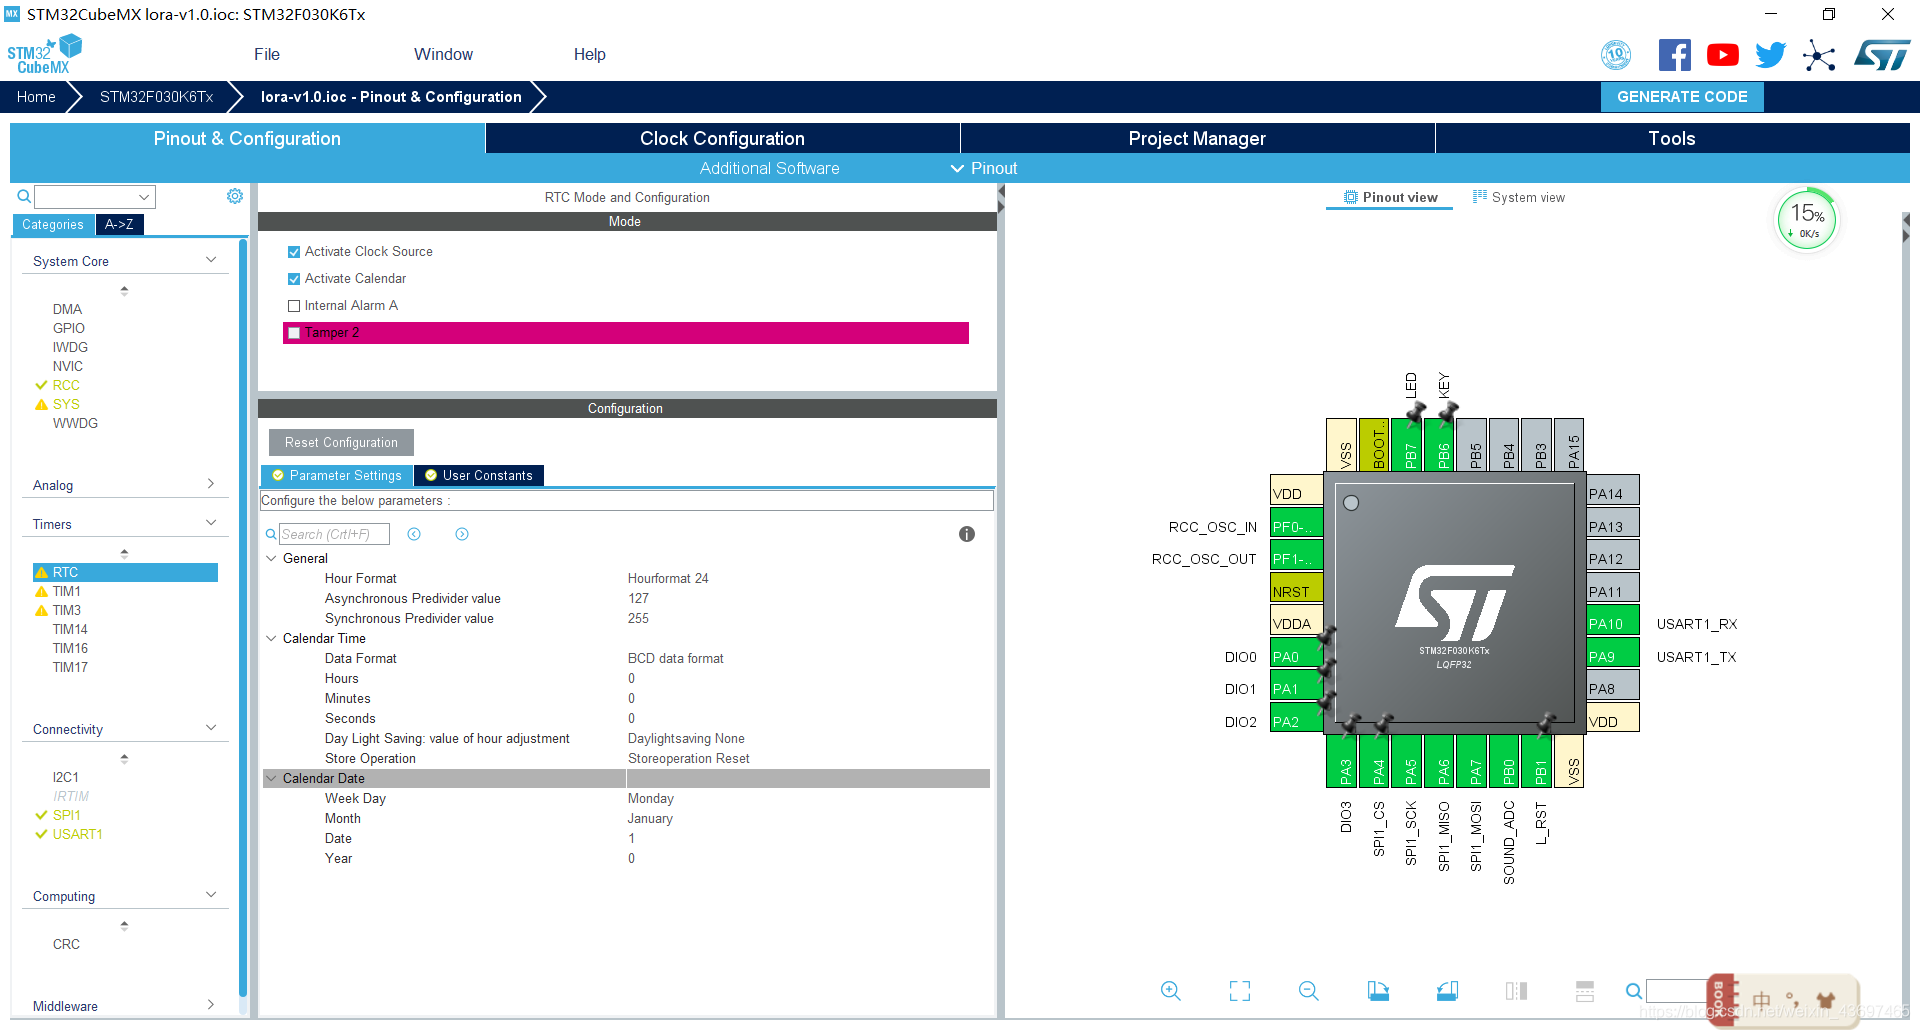Click the network speed 15% widget
Image resolution: width=1920 pixels, height=1030 pixels.
[1806, 220]
